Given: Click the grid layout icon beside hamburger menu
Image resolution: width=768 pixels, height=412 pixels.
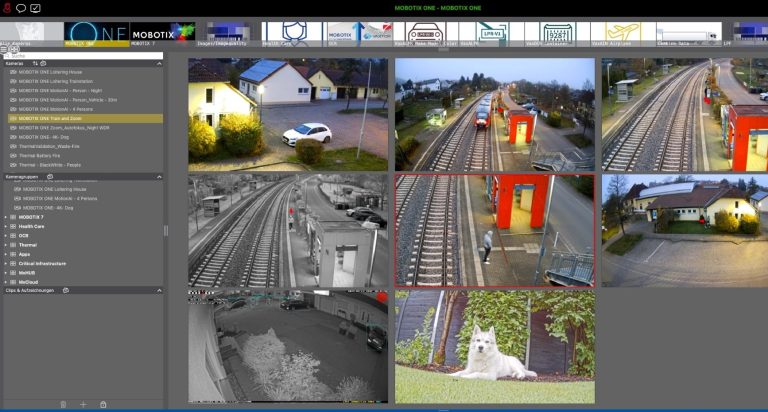Looking at the screenshot, I should coord(14,49).
